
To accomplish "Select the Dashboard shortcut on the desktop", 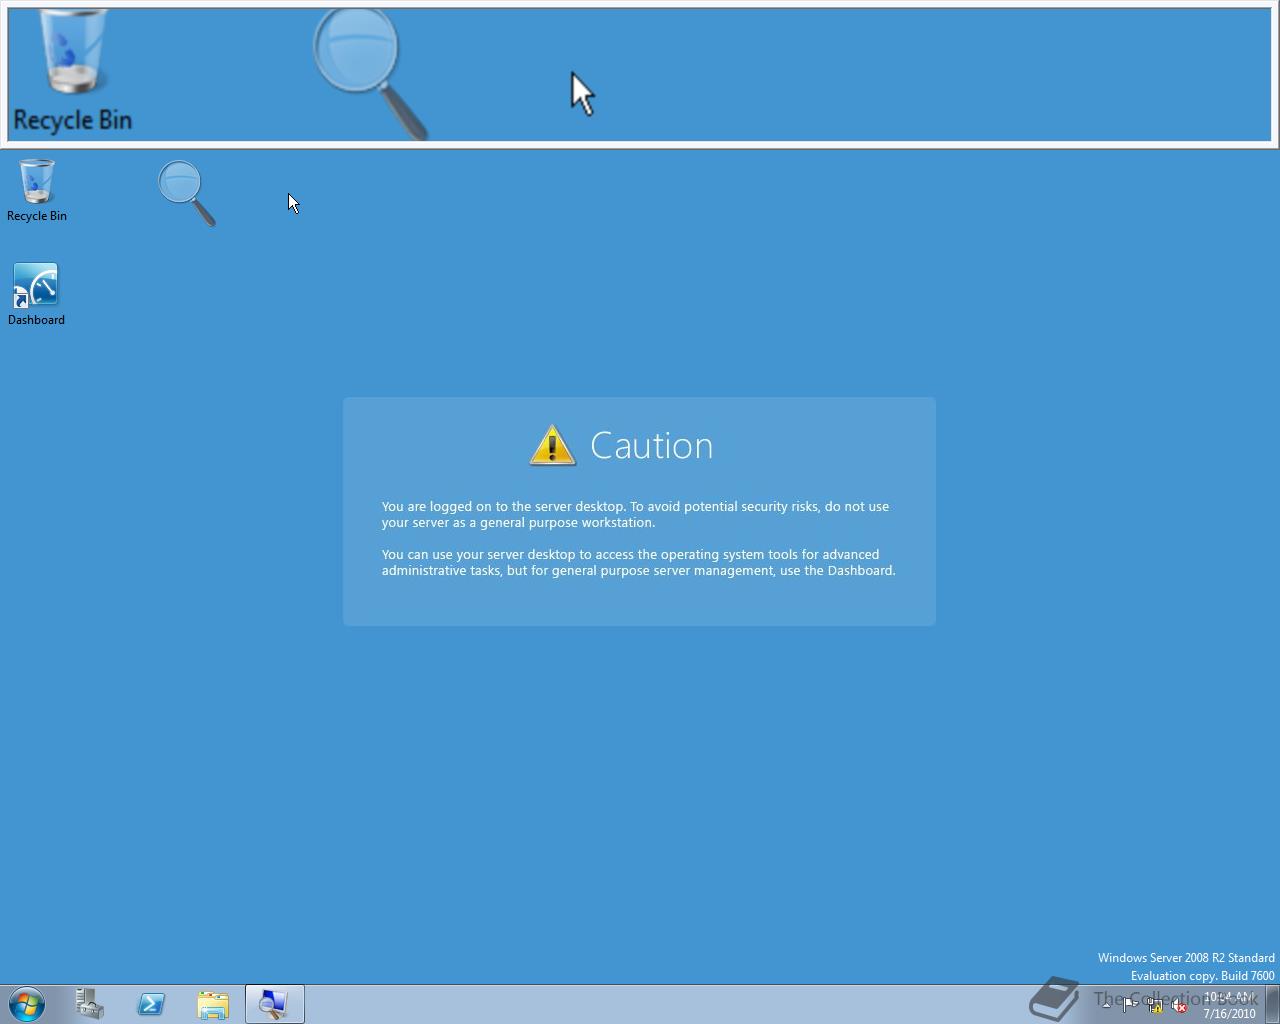I will [36, 294].
